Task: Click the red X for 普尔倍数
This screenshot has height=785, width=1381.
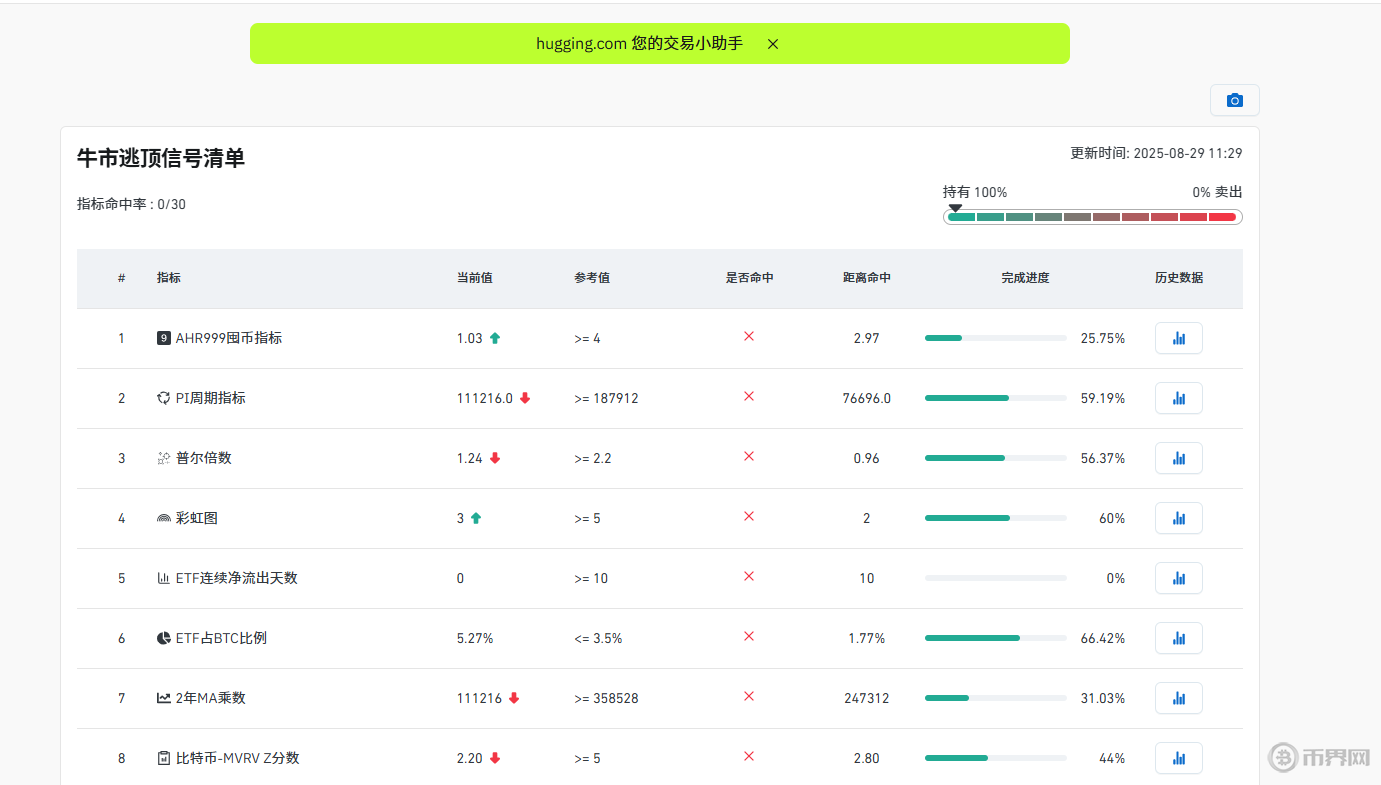Action: (x=748, y=457)
